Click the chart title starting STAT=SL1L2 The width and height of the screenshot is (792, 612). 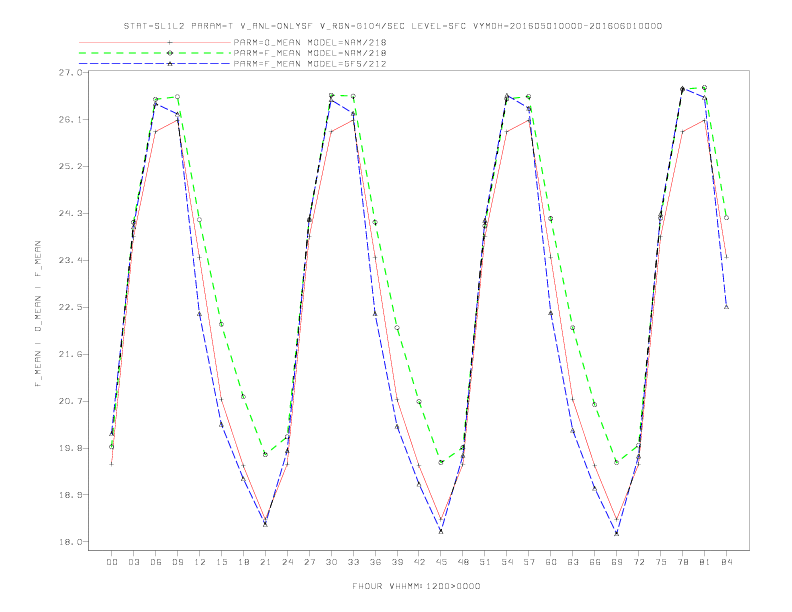(393, 26)
